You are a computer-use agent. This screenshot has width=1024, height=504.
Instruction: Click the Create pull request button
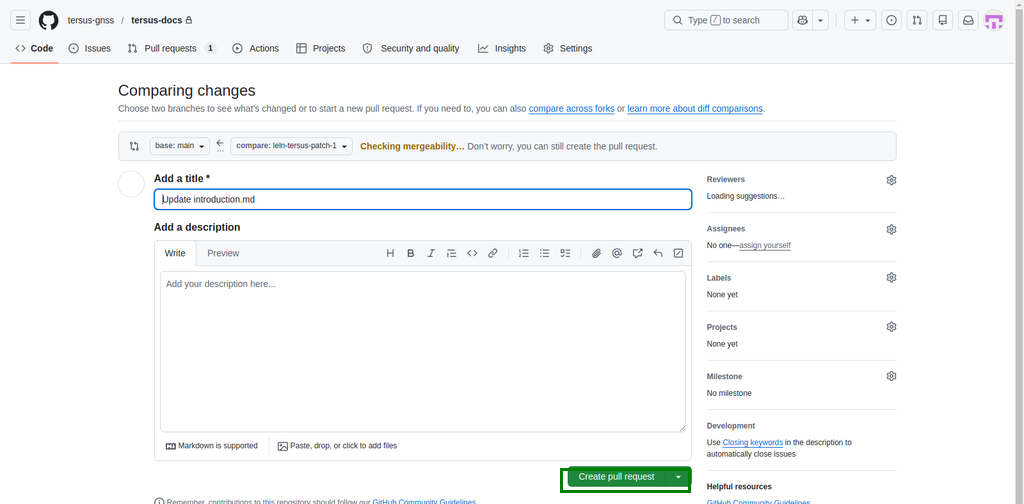pos(616,477)
